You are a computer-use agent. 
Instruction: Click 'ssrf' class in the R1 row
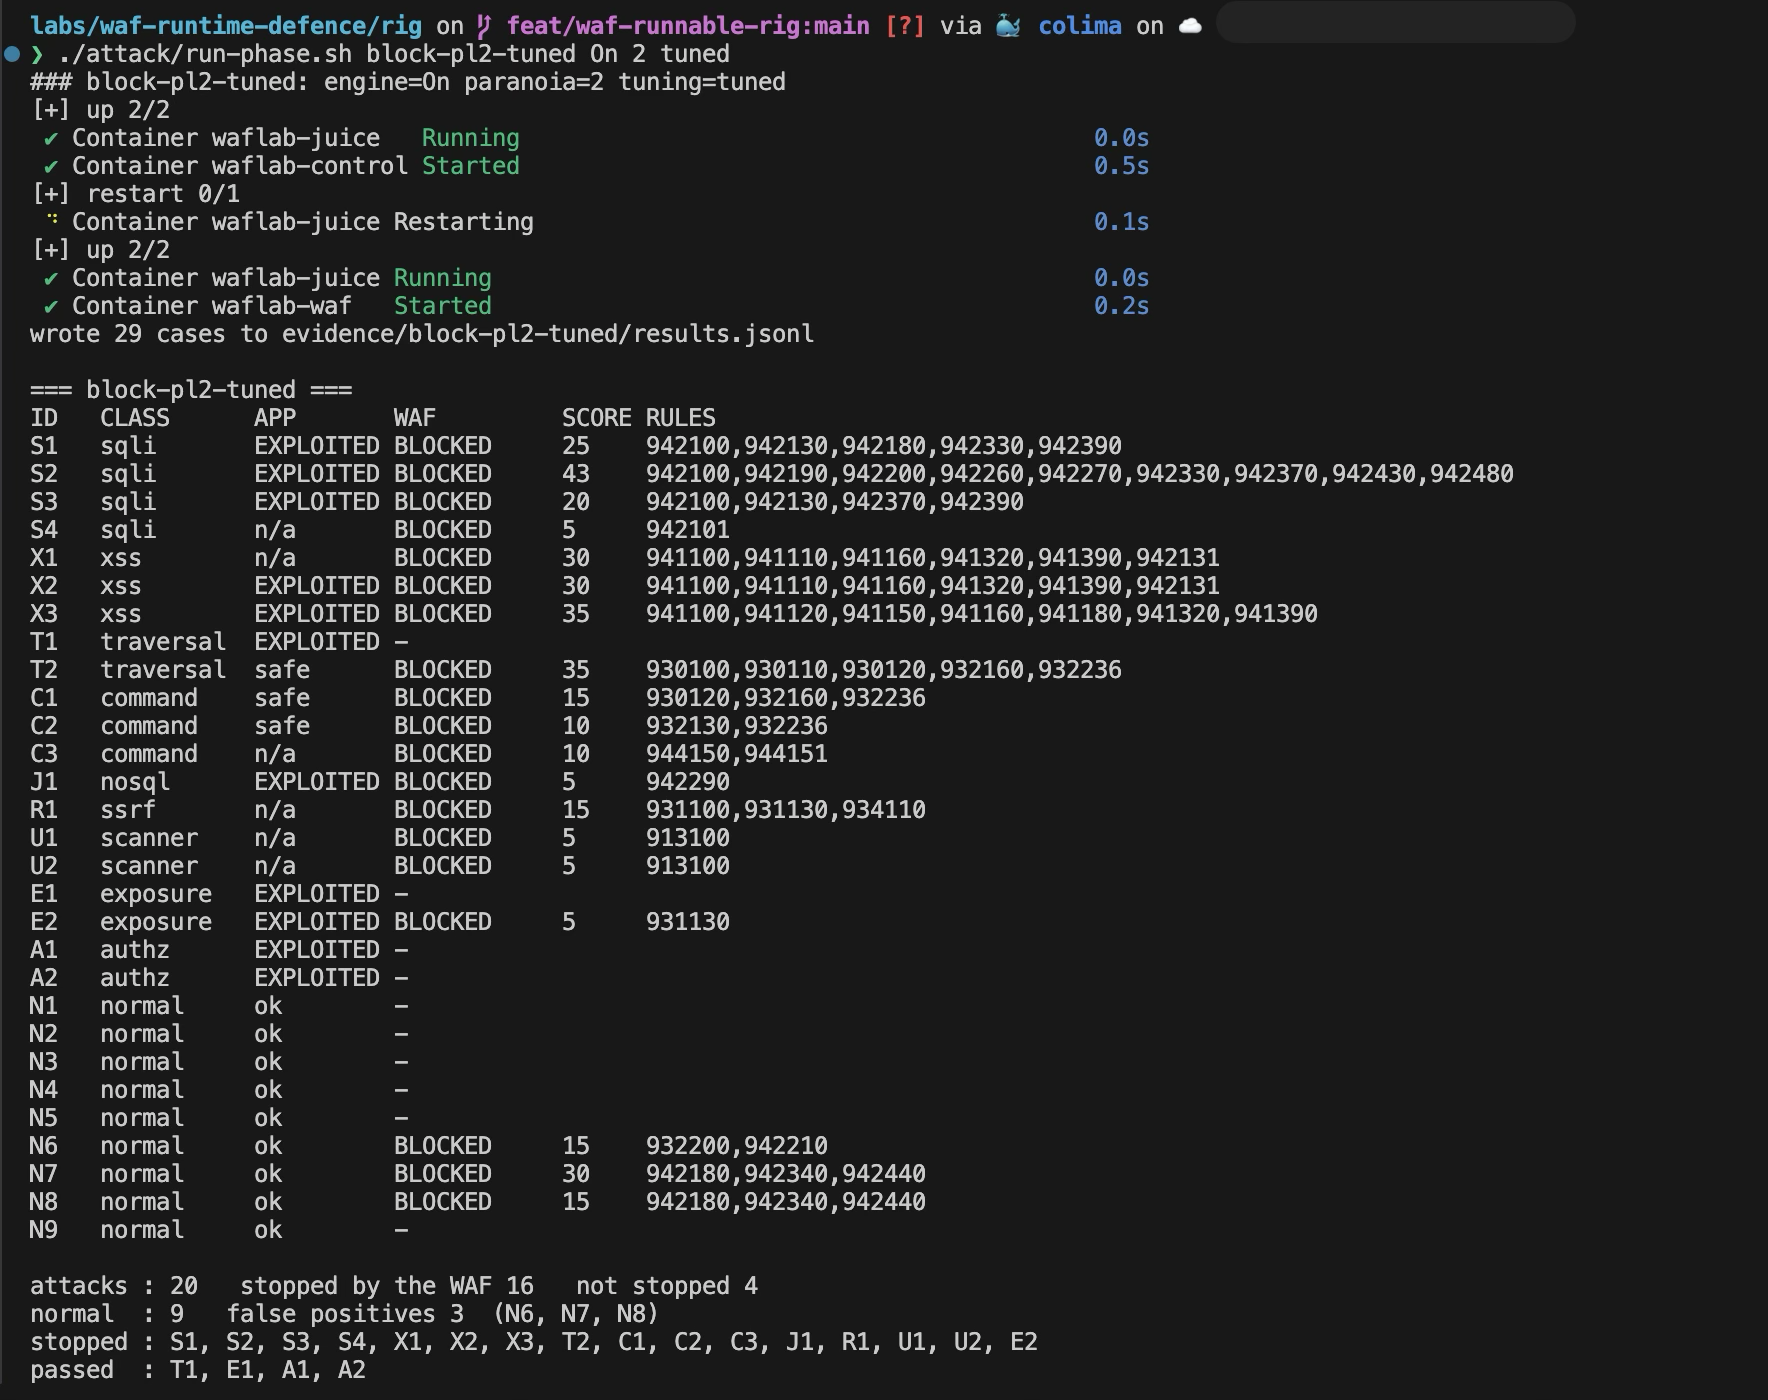click(128, 810)
